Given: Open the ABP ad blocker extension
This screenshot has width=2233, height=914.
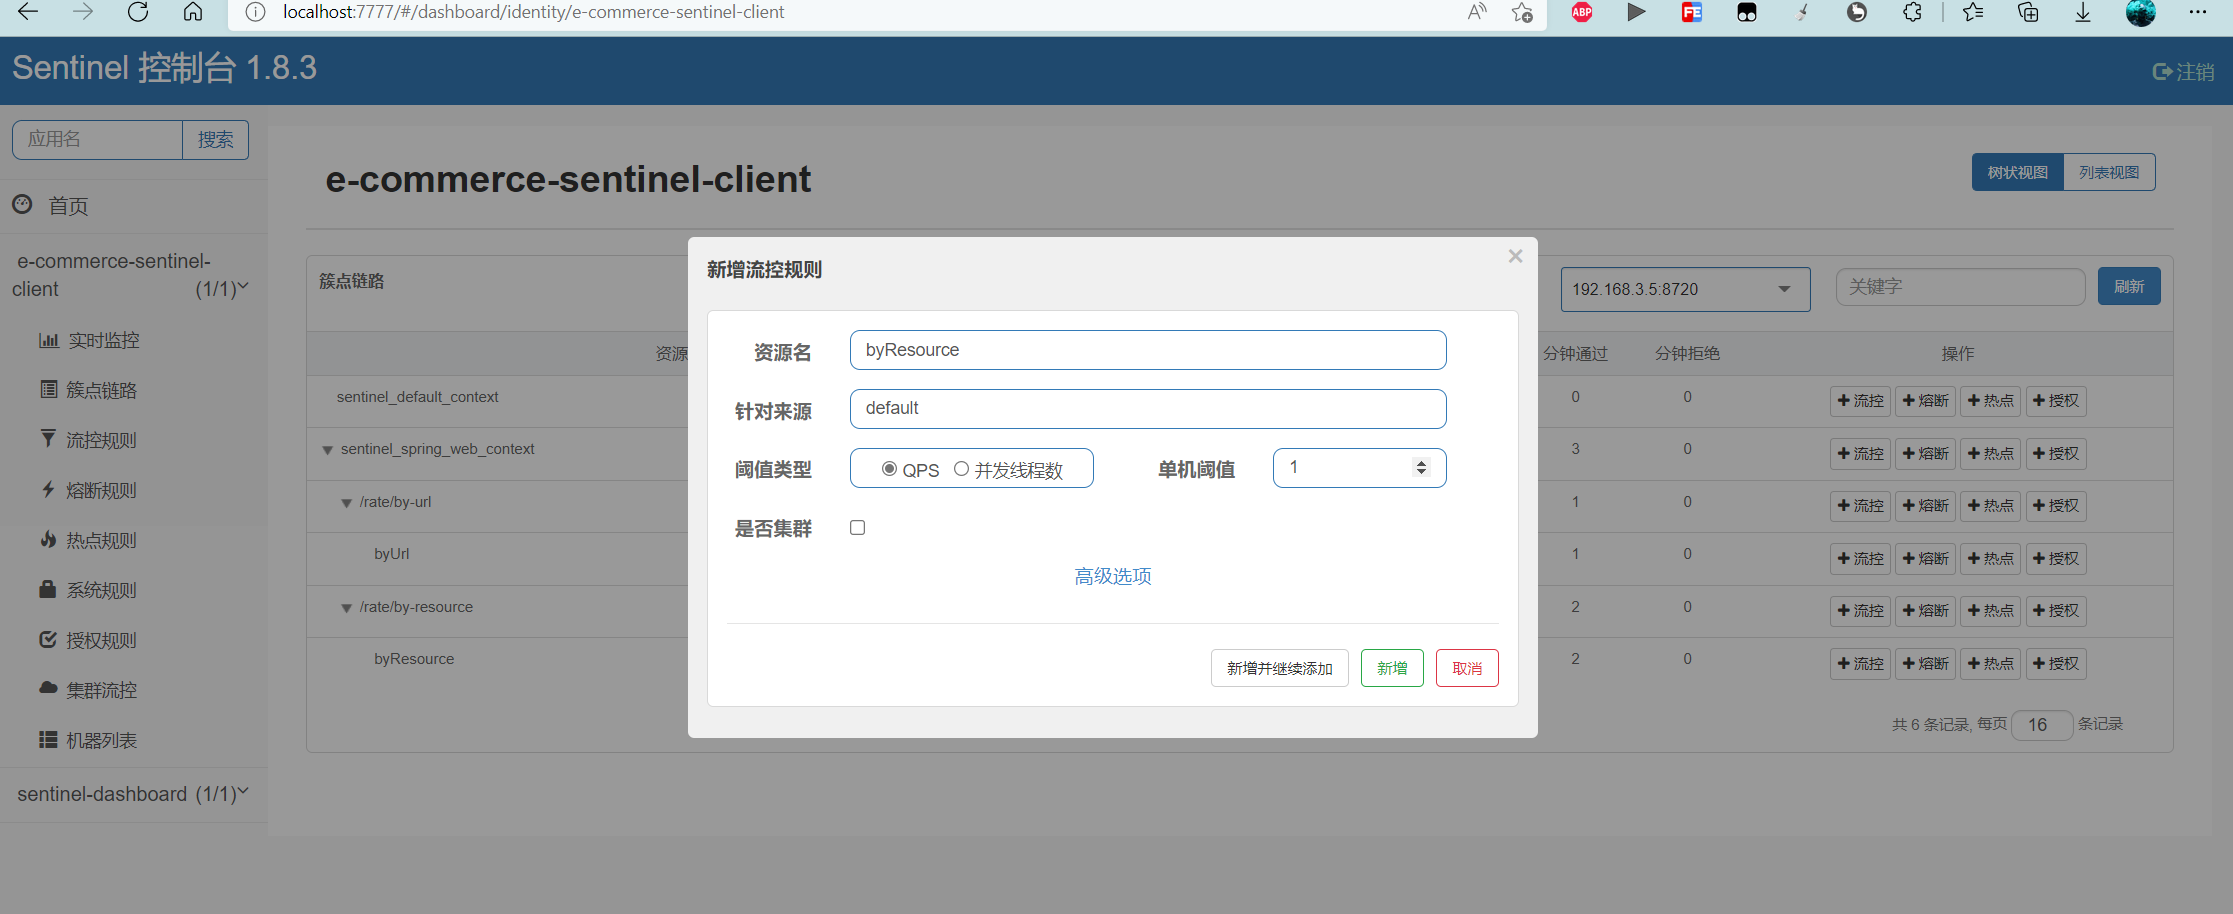Looking at the screenshot, I should [x=1582, y=12].
